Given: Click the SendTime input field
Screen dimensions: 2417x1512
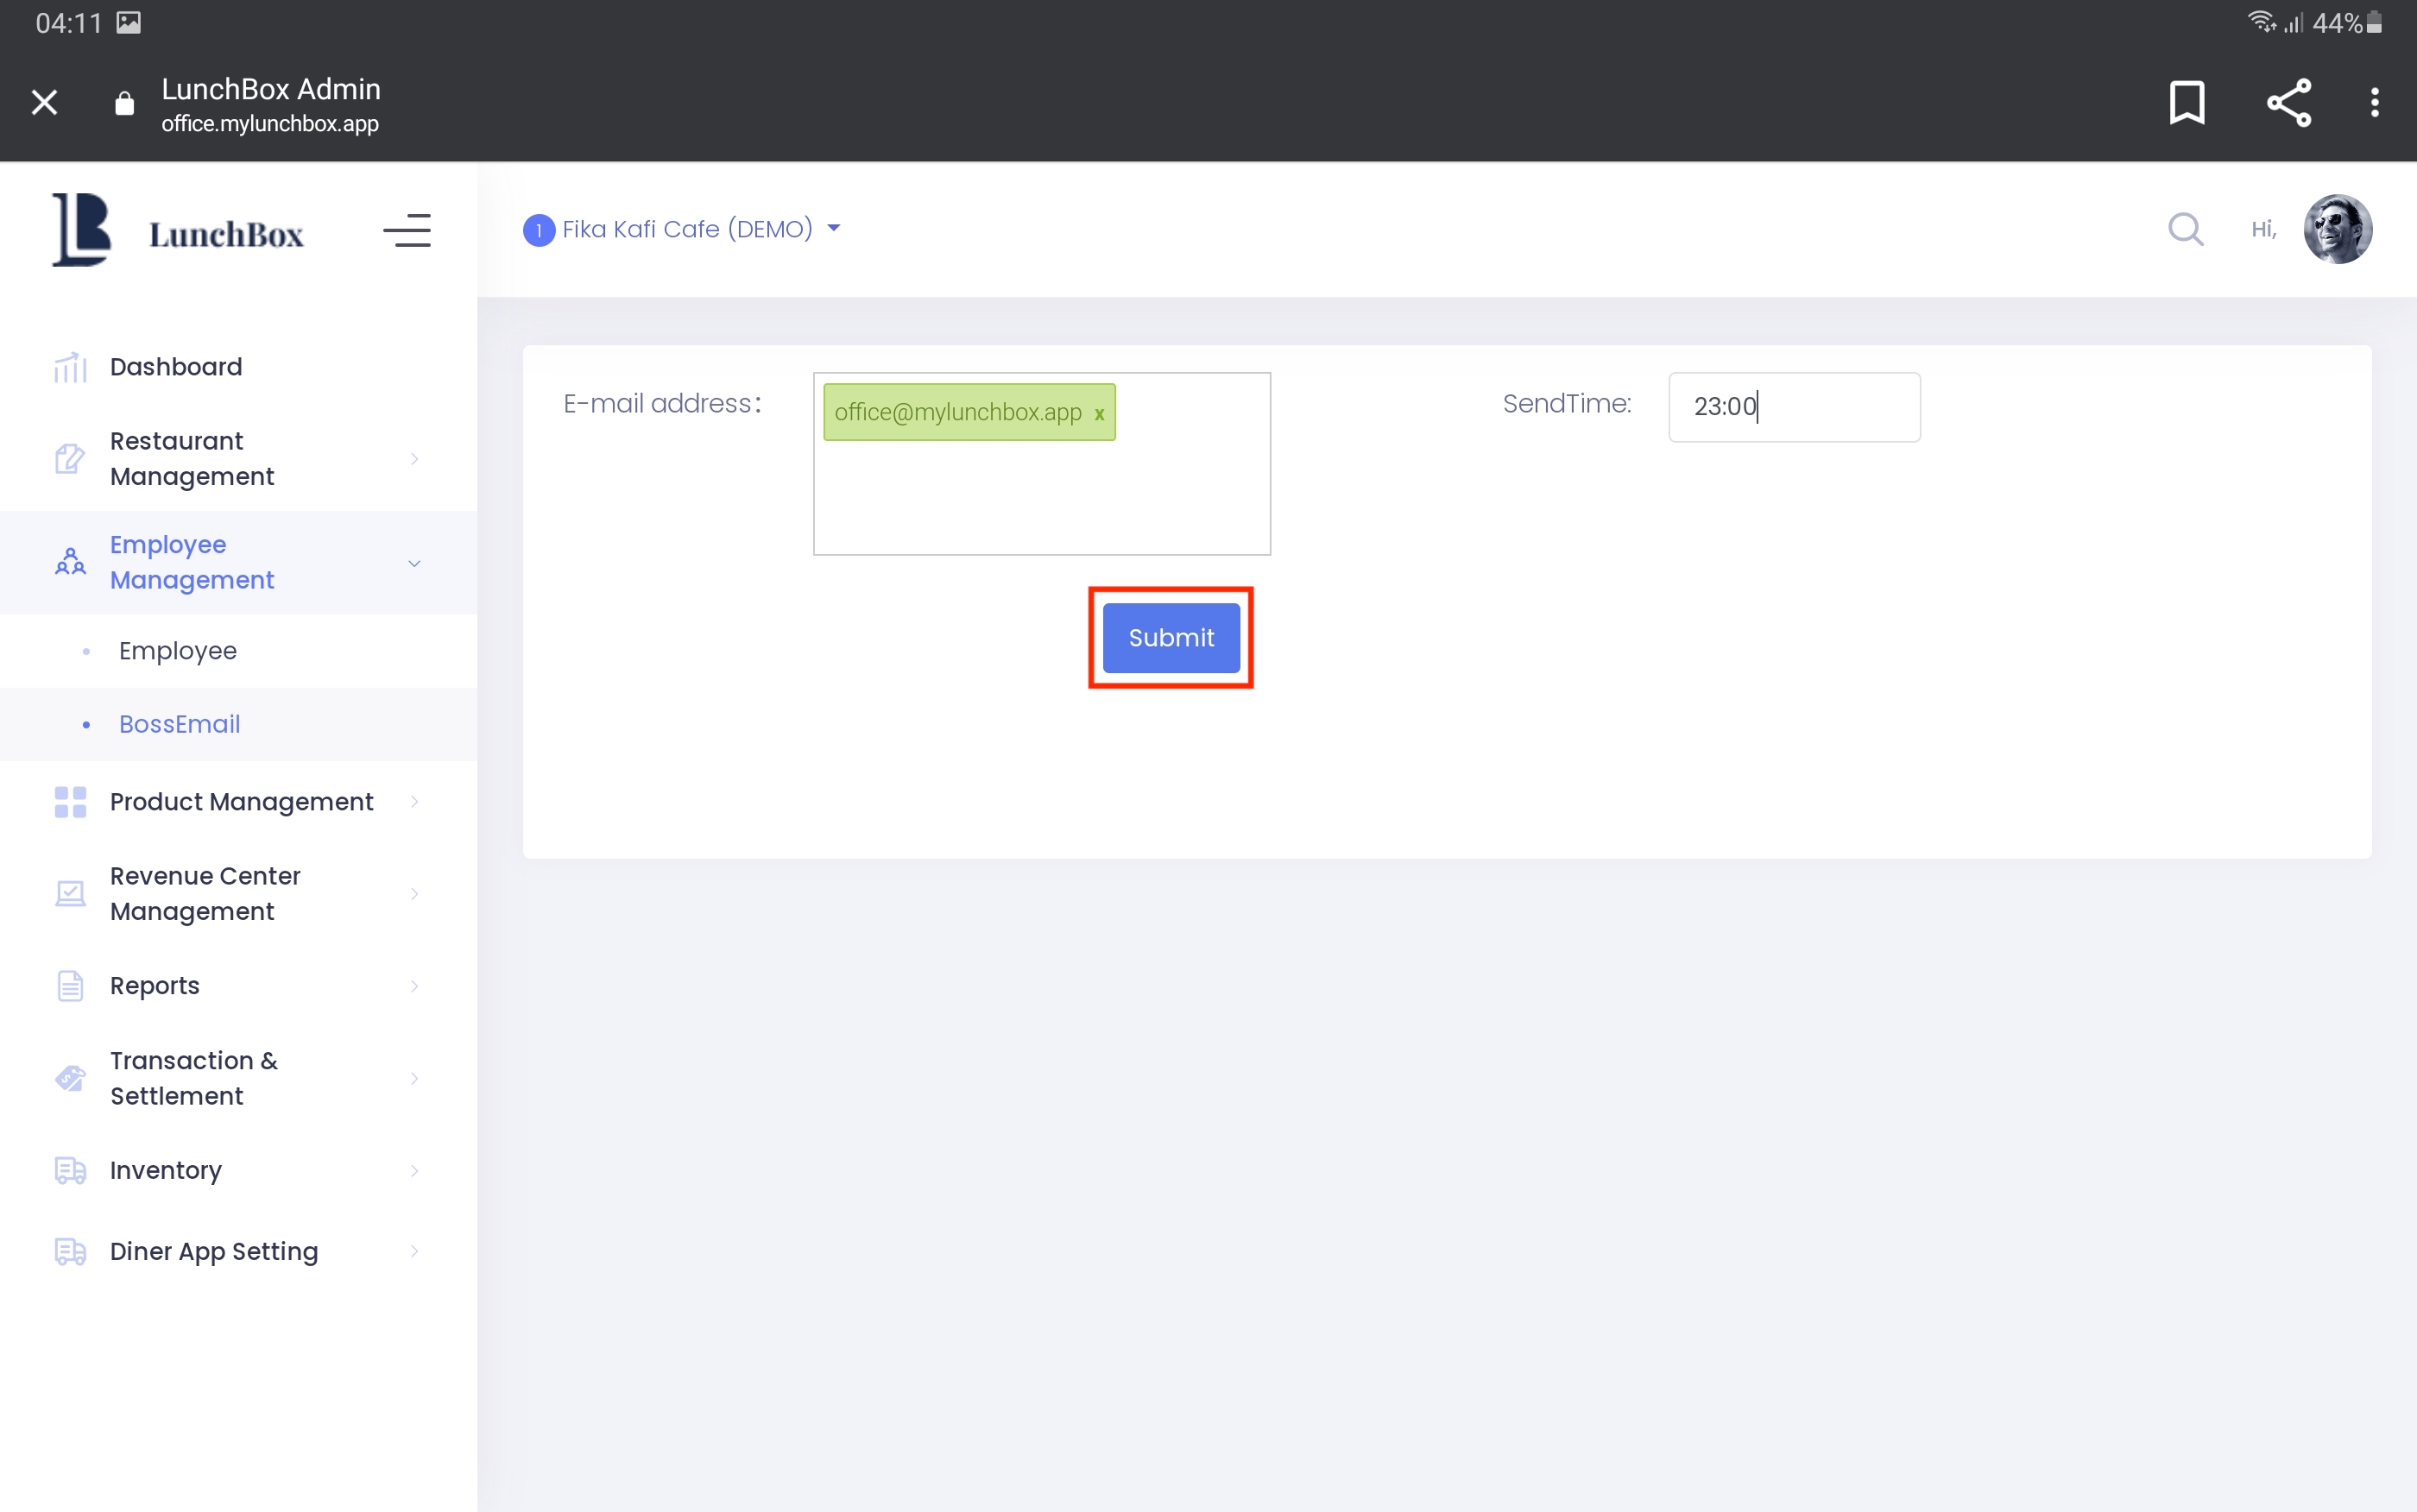Looking at the screenshot, I should [x=1794, y=407].
